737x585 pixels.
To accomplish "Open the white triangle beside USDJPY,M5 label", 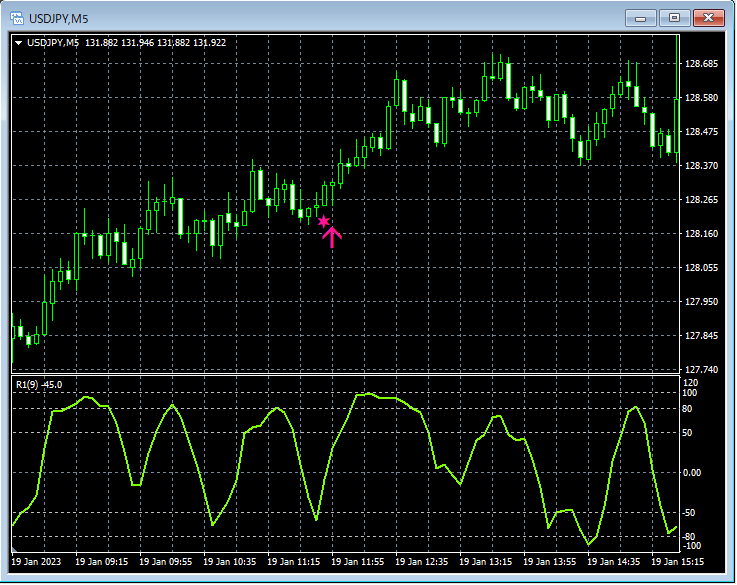I will point(18,42).
